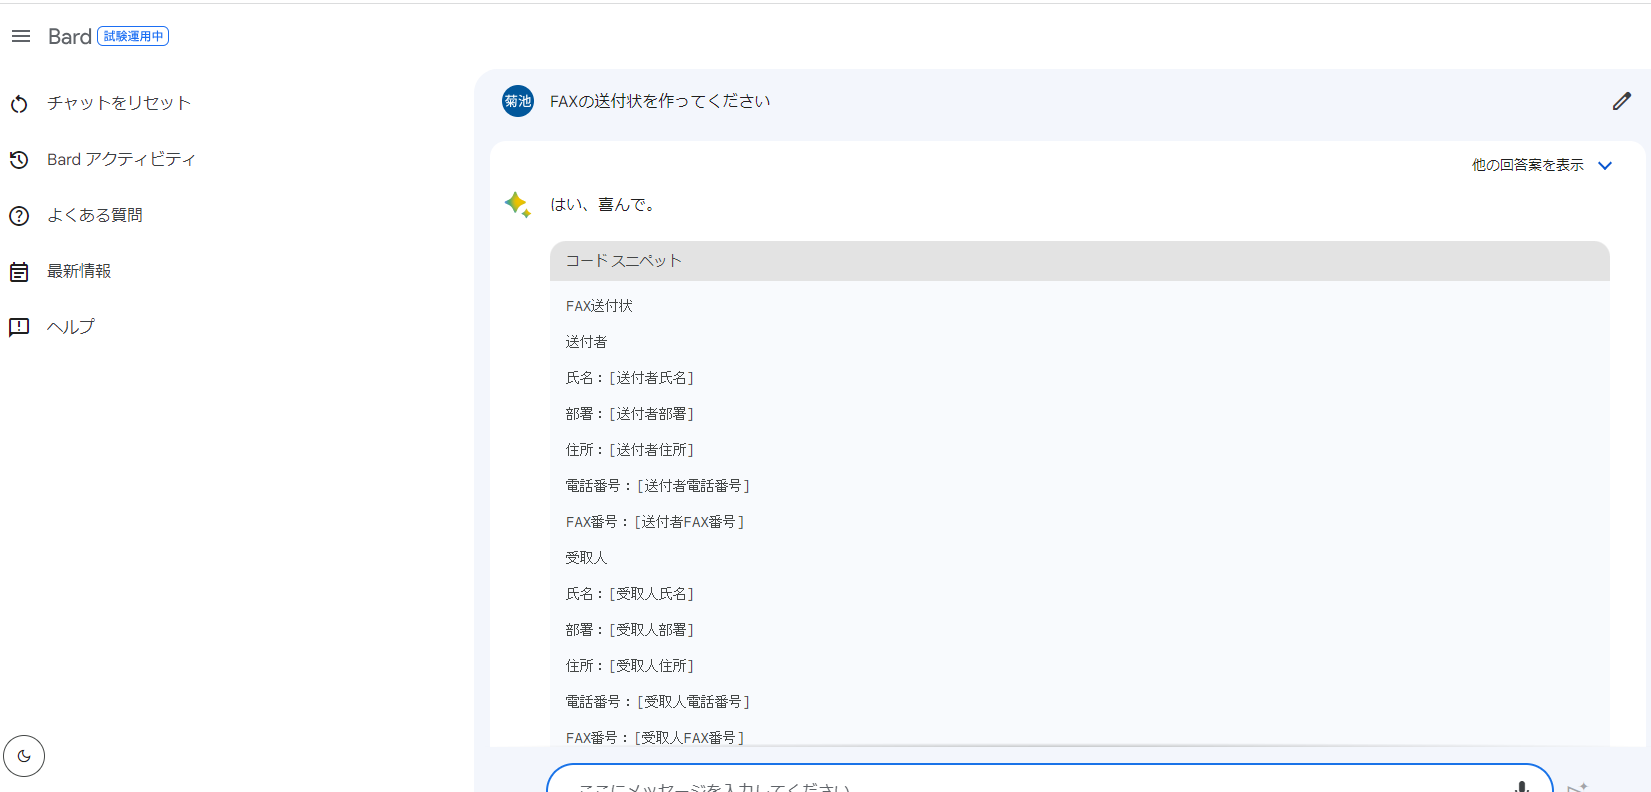
Task: Activate the microphone voice input
Action: 1521,786
